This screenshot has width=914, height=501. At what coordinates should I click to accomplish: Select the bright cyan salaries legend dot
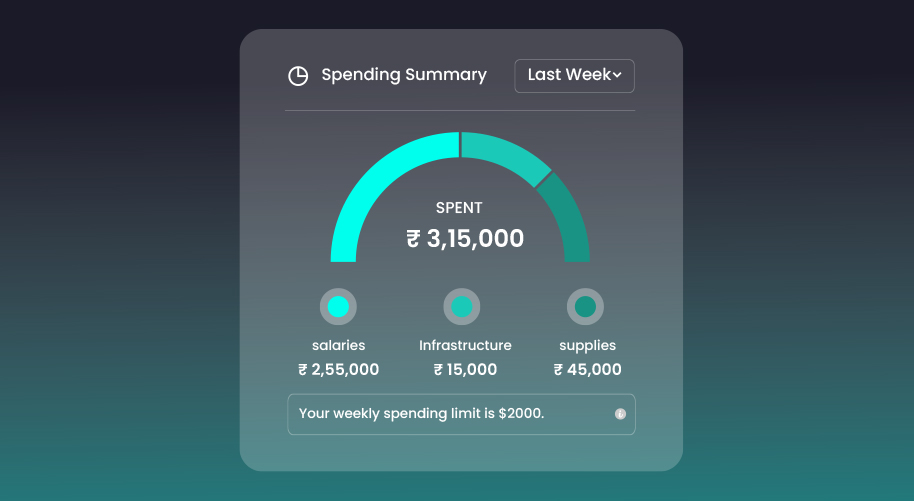pos(338,306)
